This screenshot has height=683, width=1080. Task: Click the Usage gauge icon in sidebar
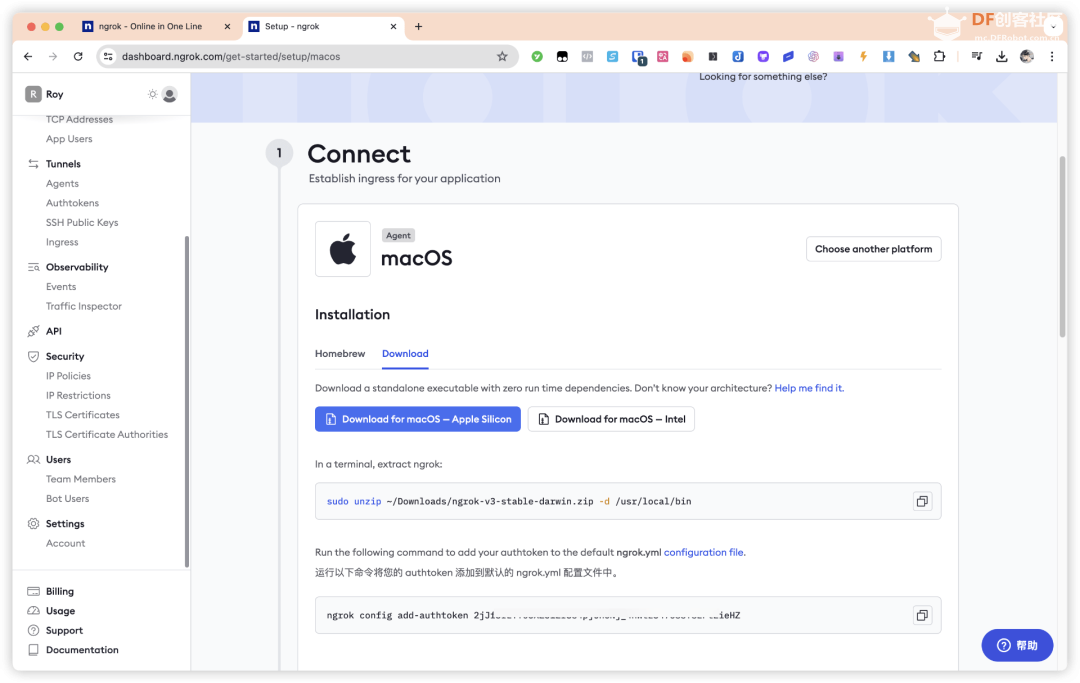[x=33, y=611]
